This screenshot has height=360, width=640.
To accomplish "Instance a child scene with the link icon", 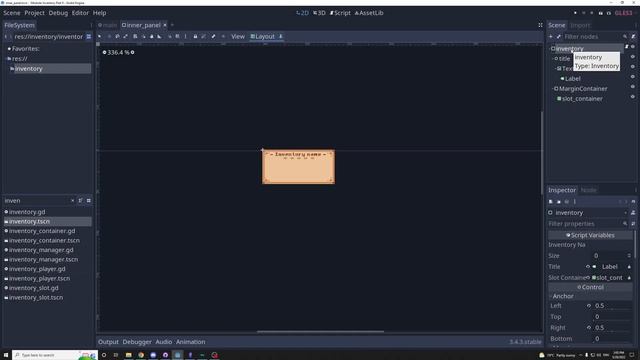I will pos(558,37).
